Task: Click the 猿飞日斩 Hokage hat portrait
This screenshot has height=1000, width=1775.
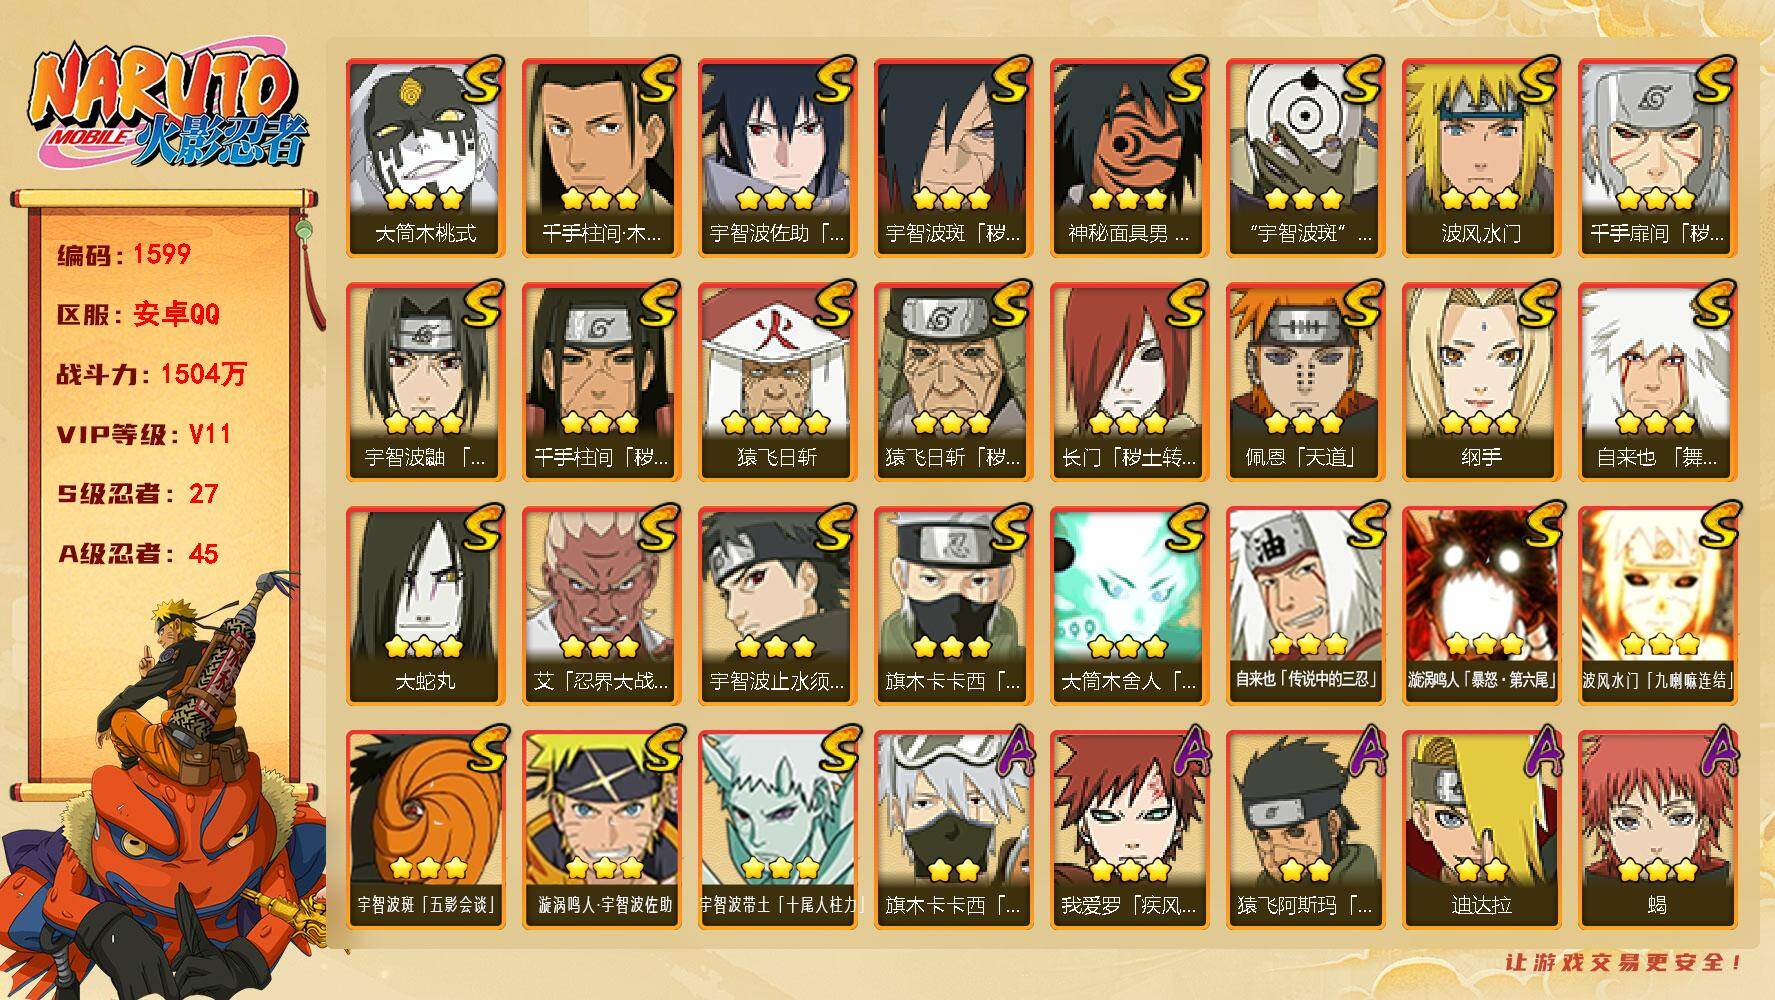Action: click(777, 381)
